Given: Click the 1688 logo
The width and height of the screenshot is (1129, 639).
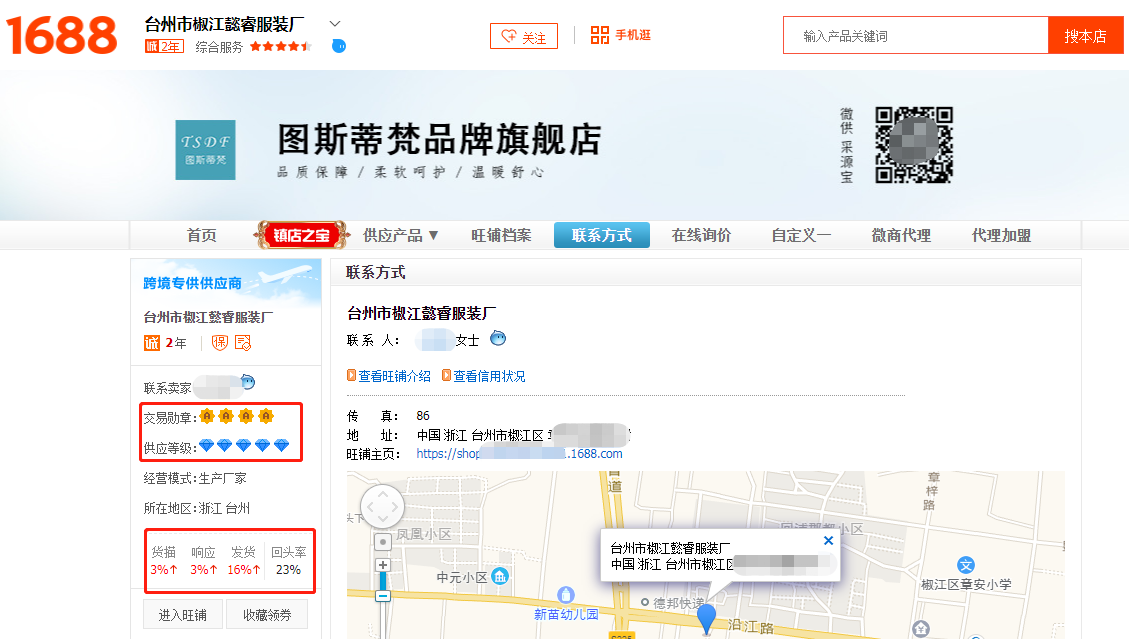Looking at the screenshot, I should coord(61,35).
